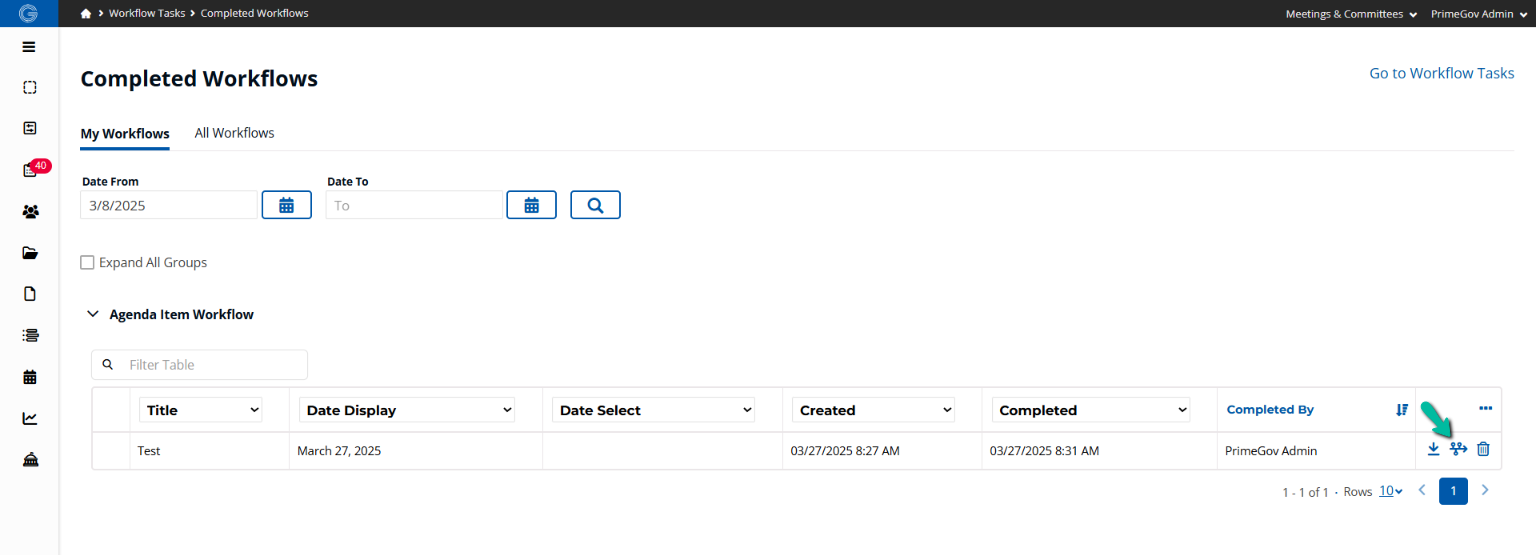The width and height of the screenshot is (1536, 555).
Task: Open the folder icon in sidebar
Action: tap(30, 253)
